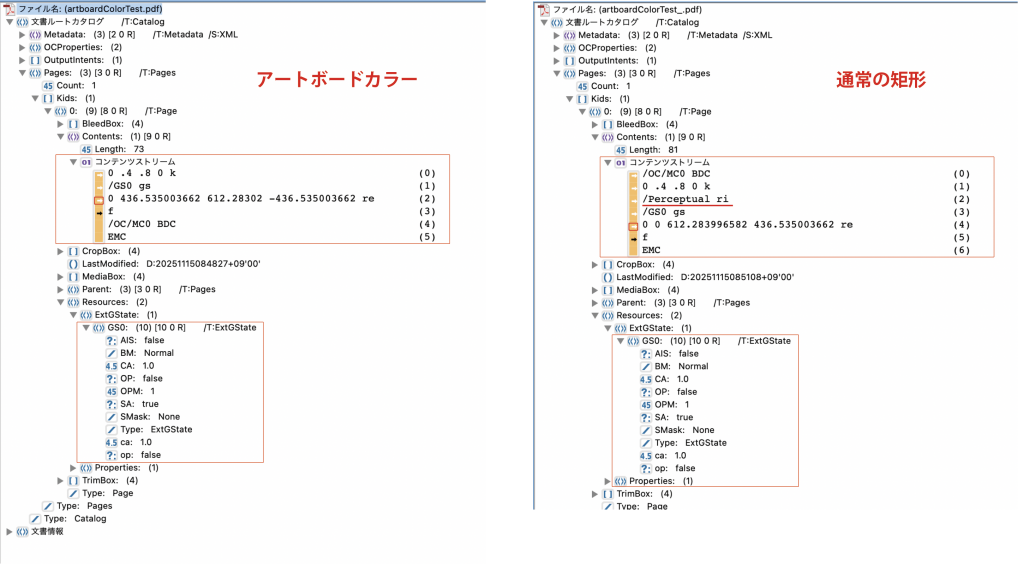Click the red-outlined marker beside the 612.28302 re line
This screenshot has width=1023, height=565.
[x=98, y=200]
